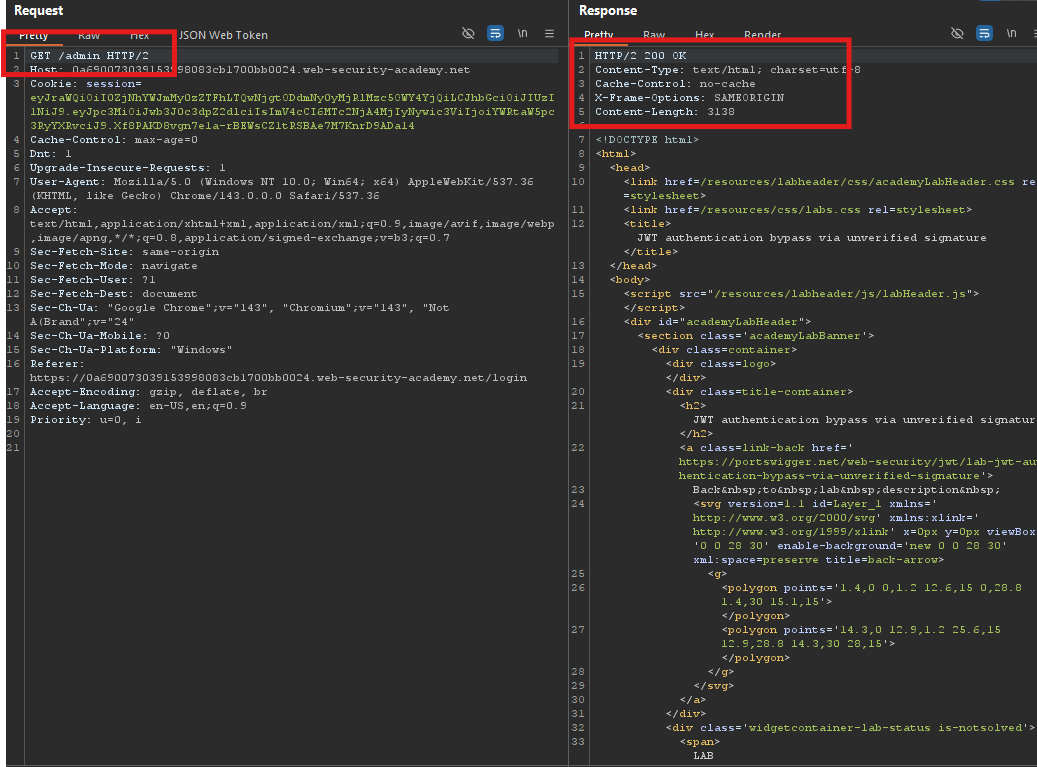The width and height of the screenshot is (1037, 767).
Task: Click 'Accept-Encoding: gzip, deflate, br' header
Action: coord(149,391)
